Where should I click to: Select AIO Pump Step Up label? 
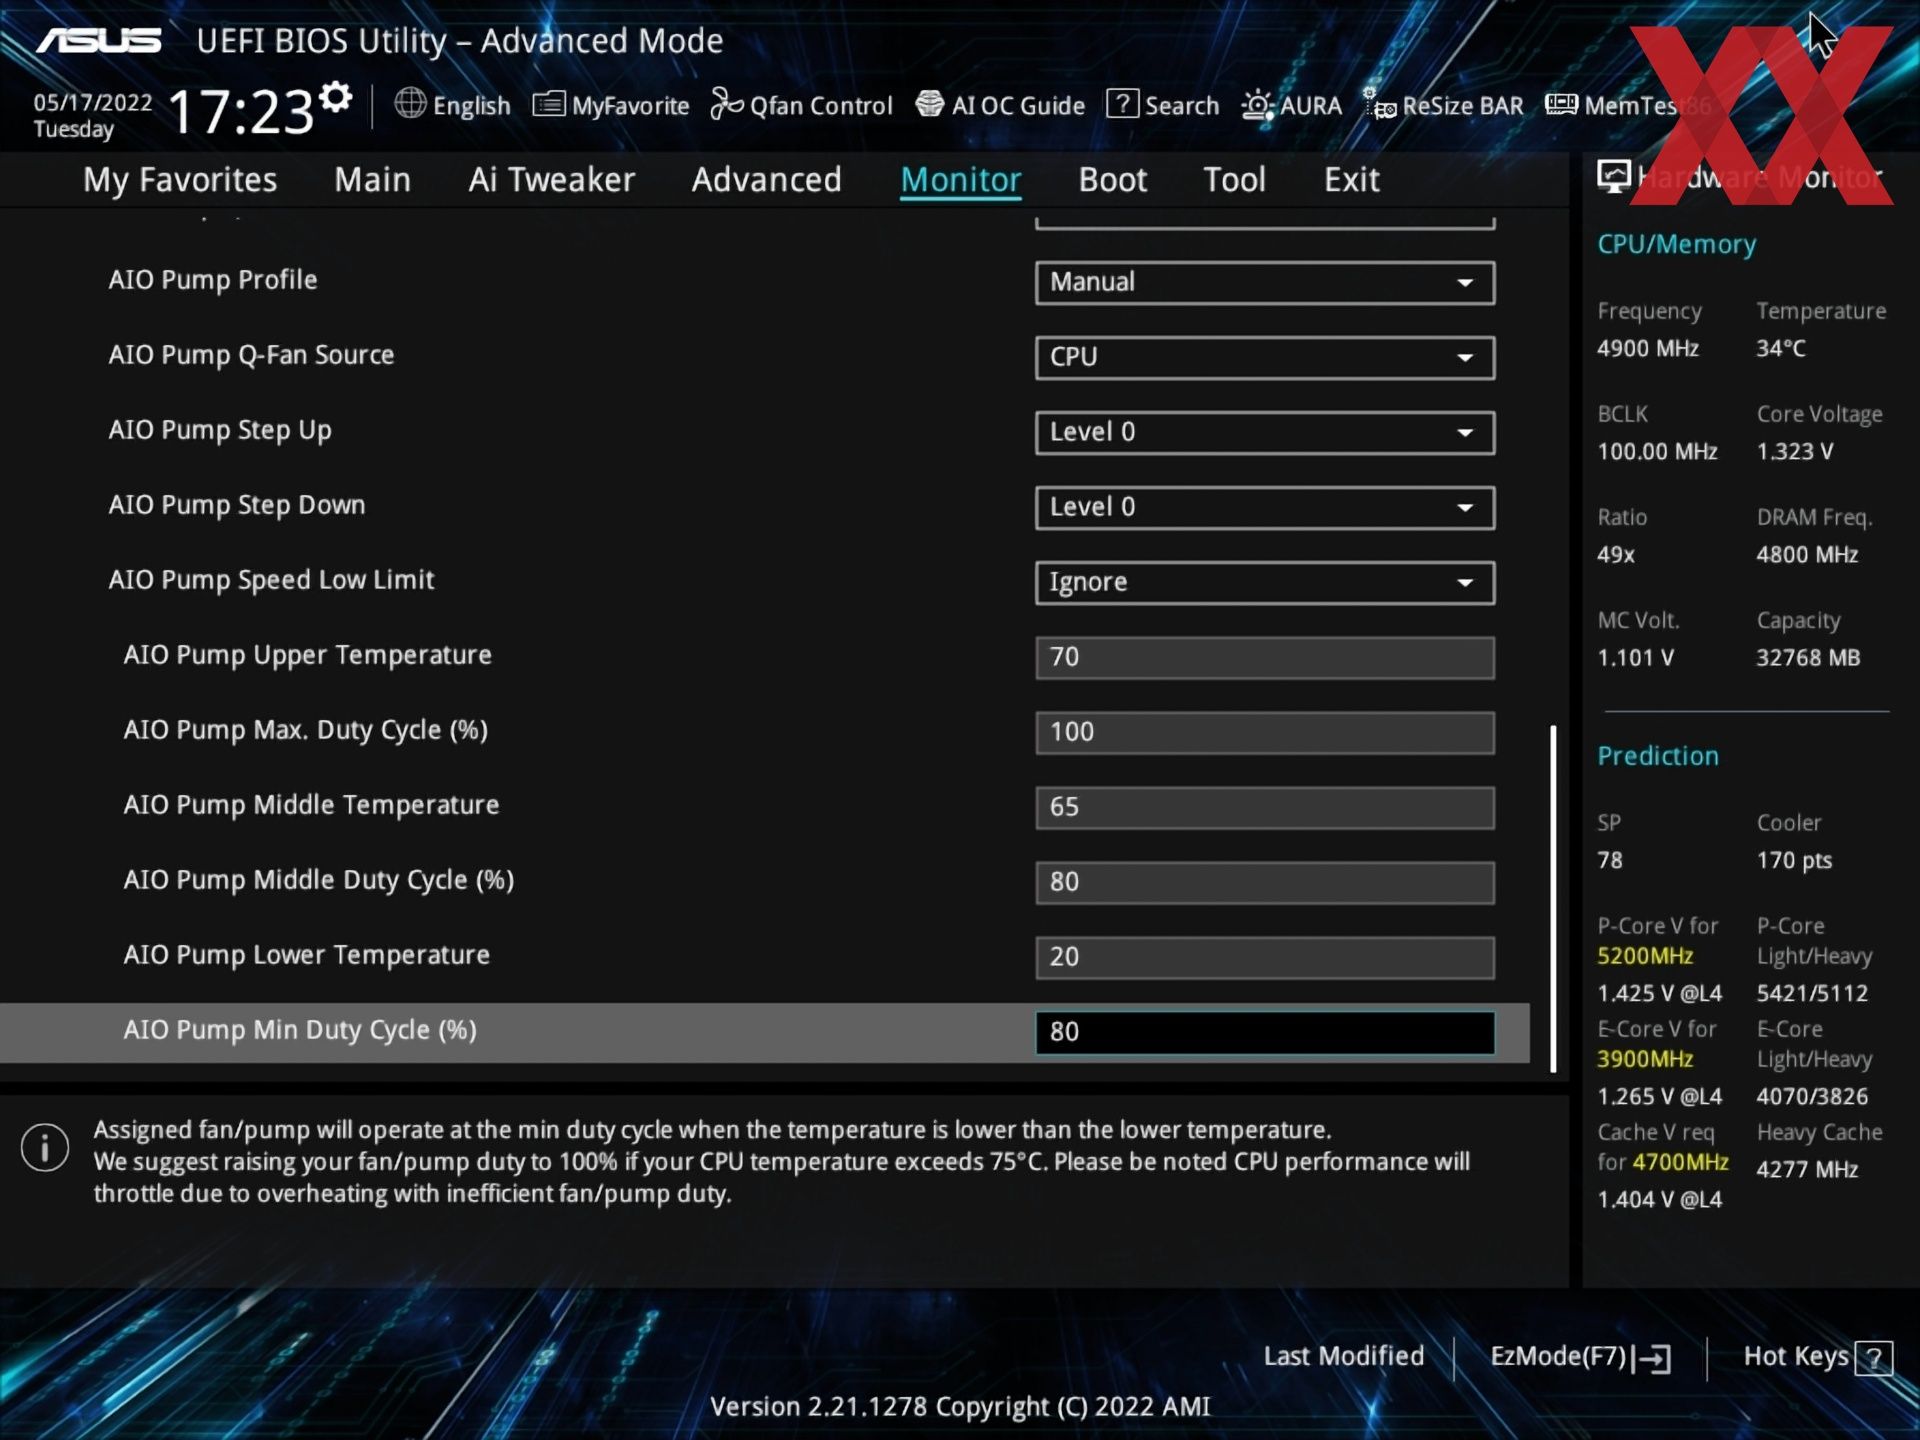point(220,430)
